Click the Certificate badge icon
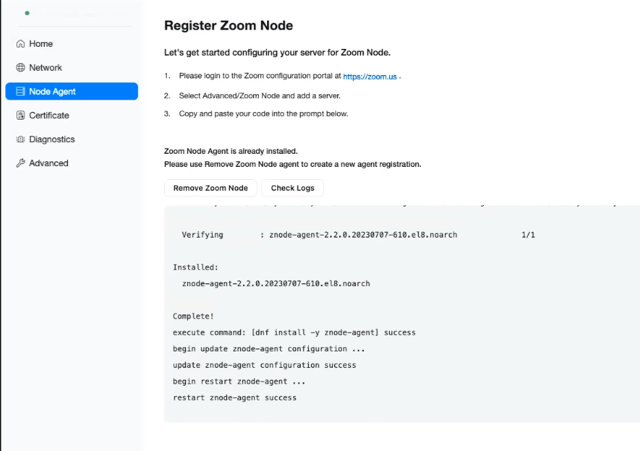640x451 pixels. pos(20,115)
